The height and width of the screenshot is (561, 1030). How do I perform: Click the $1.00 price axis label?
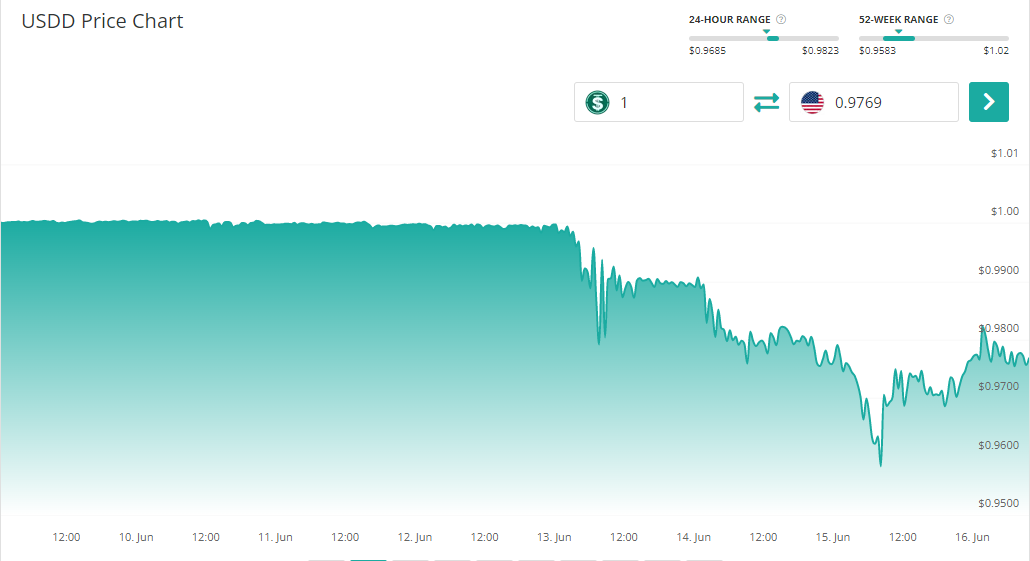point(1003,211)
